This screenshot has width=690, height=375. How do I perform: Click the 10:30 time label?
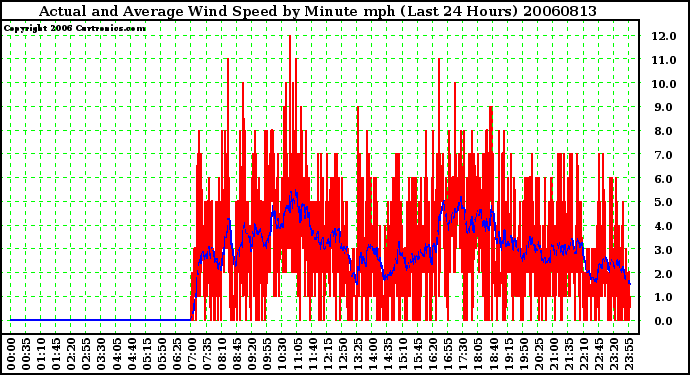point(282,354)
